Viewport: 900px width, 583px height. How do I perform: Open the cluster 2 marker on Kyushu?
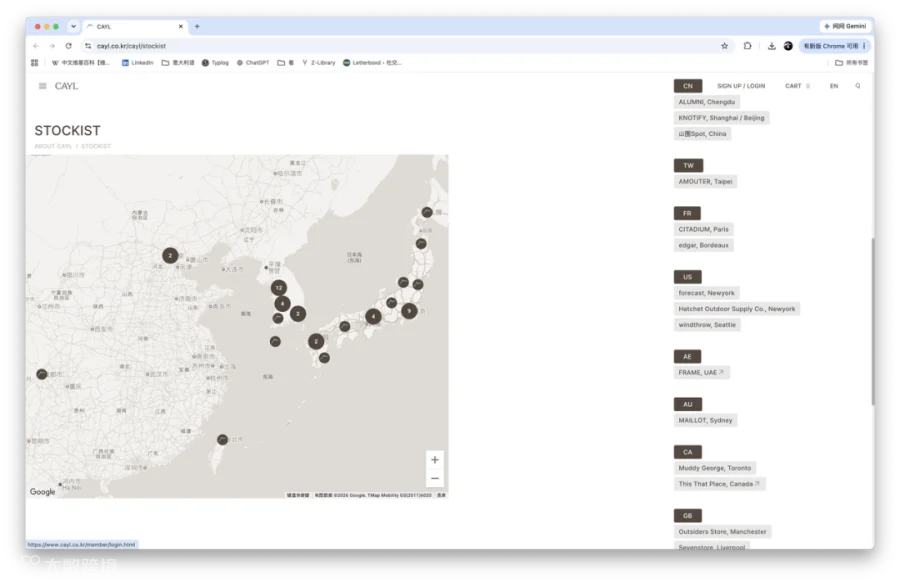point(316,341)
